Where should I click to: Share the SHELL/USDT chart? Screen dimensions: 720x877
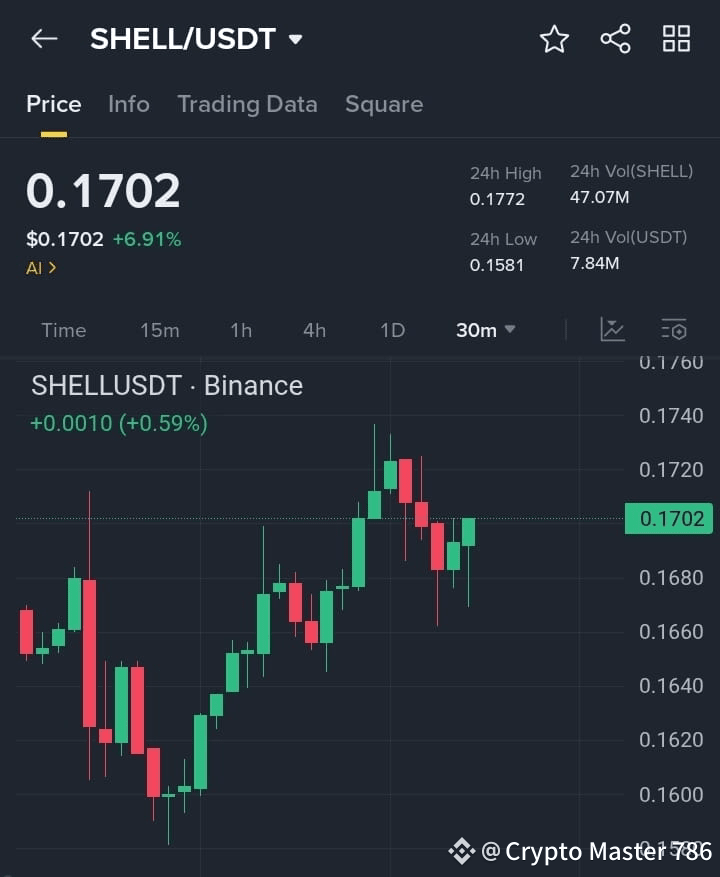[615, 39]
